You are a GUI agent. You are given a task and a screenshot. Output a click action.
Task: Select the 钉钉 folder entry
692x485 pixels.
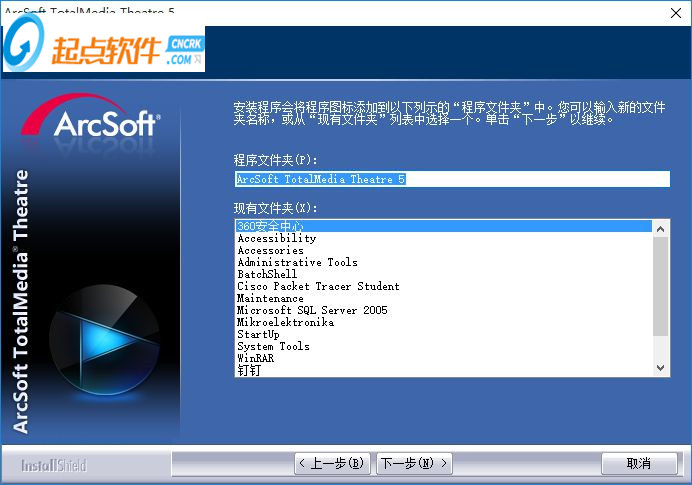(x=443, y=370)
